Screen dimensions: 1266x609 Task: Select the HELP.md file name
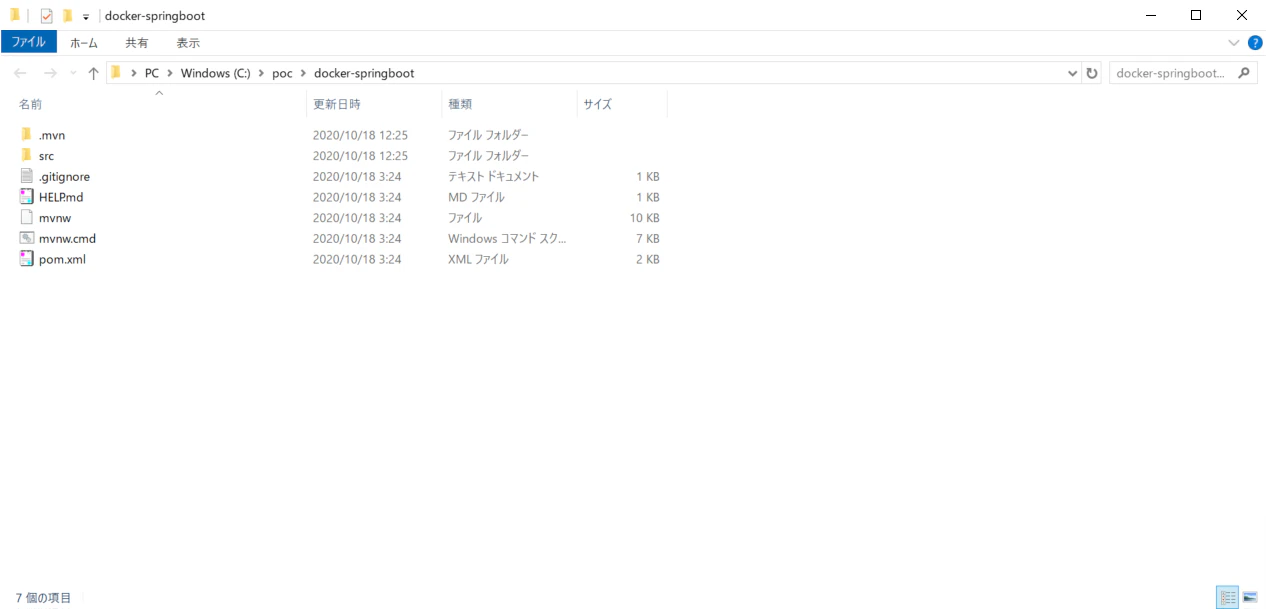point(61,197)
